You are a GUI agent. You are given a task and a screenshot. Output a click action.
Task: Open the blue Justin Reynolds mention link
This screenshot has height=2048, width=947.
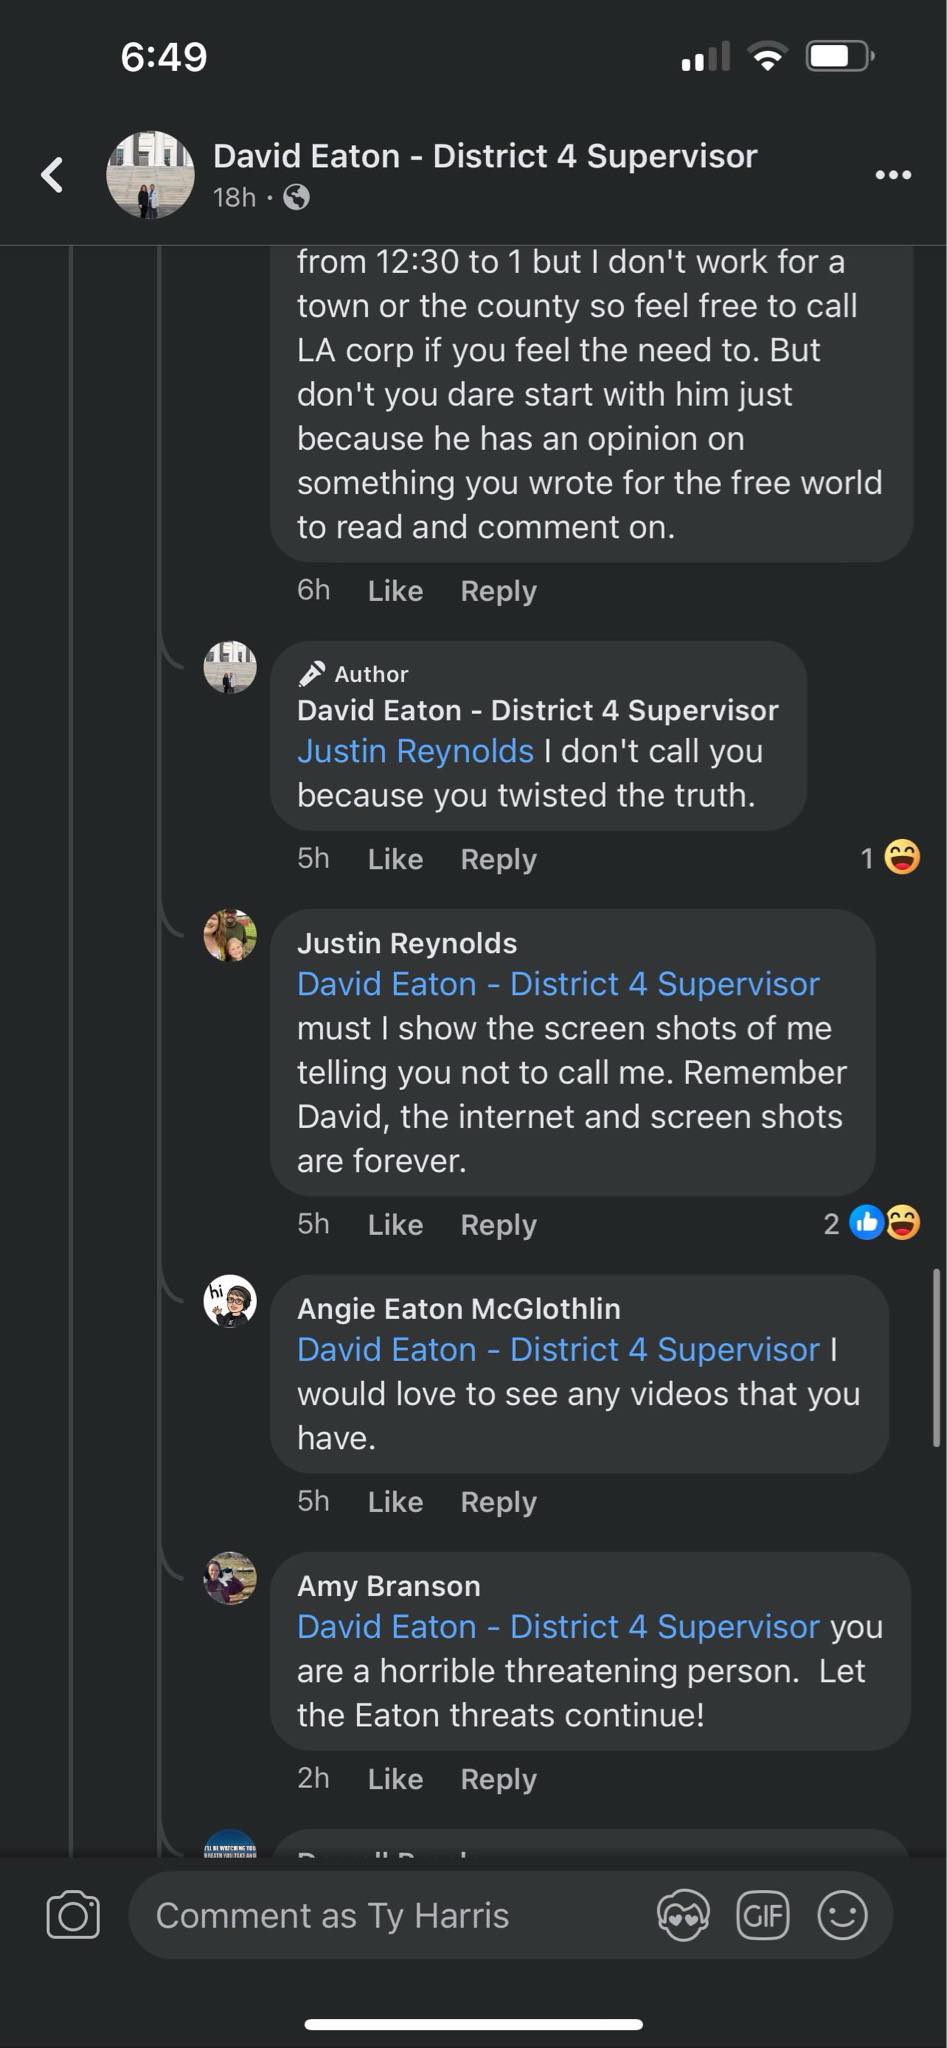click(415, 751)
